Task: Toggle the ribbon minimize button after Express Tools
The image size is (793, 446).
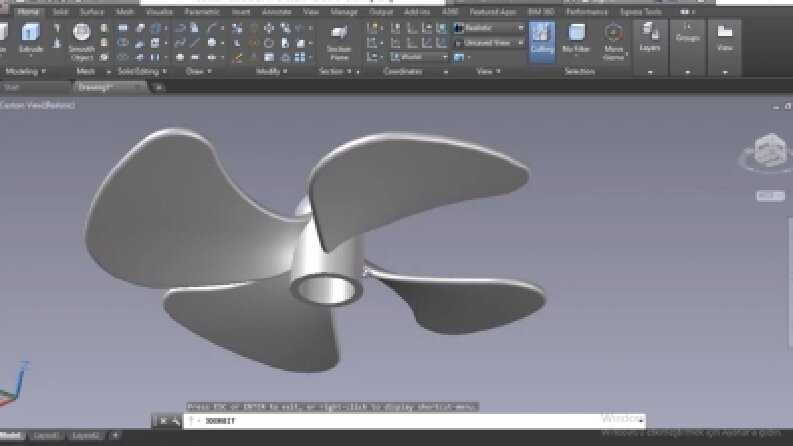Action: [686, 12]
